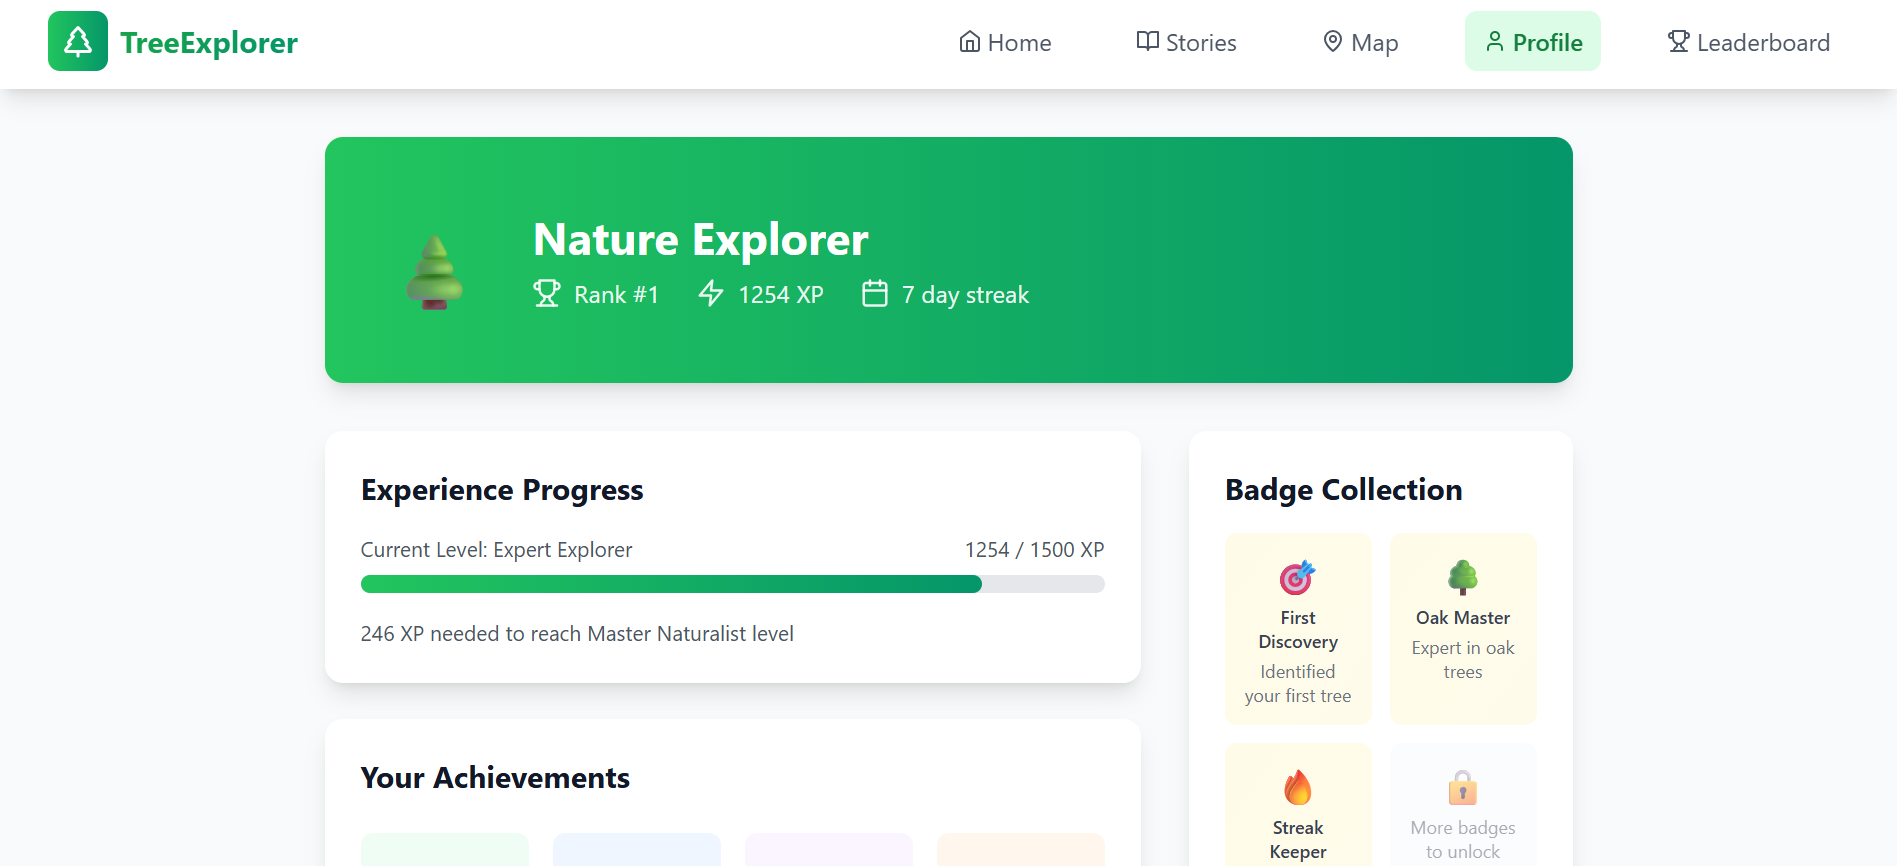
Task: Click the trophy icon beside Rank #1
Action: point(547,294)
